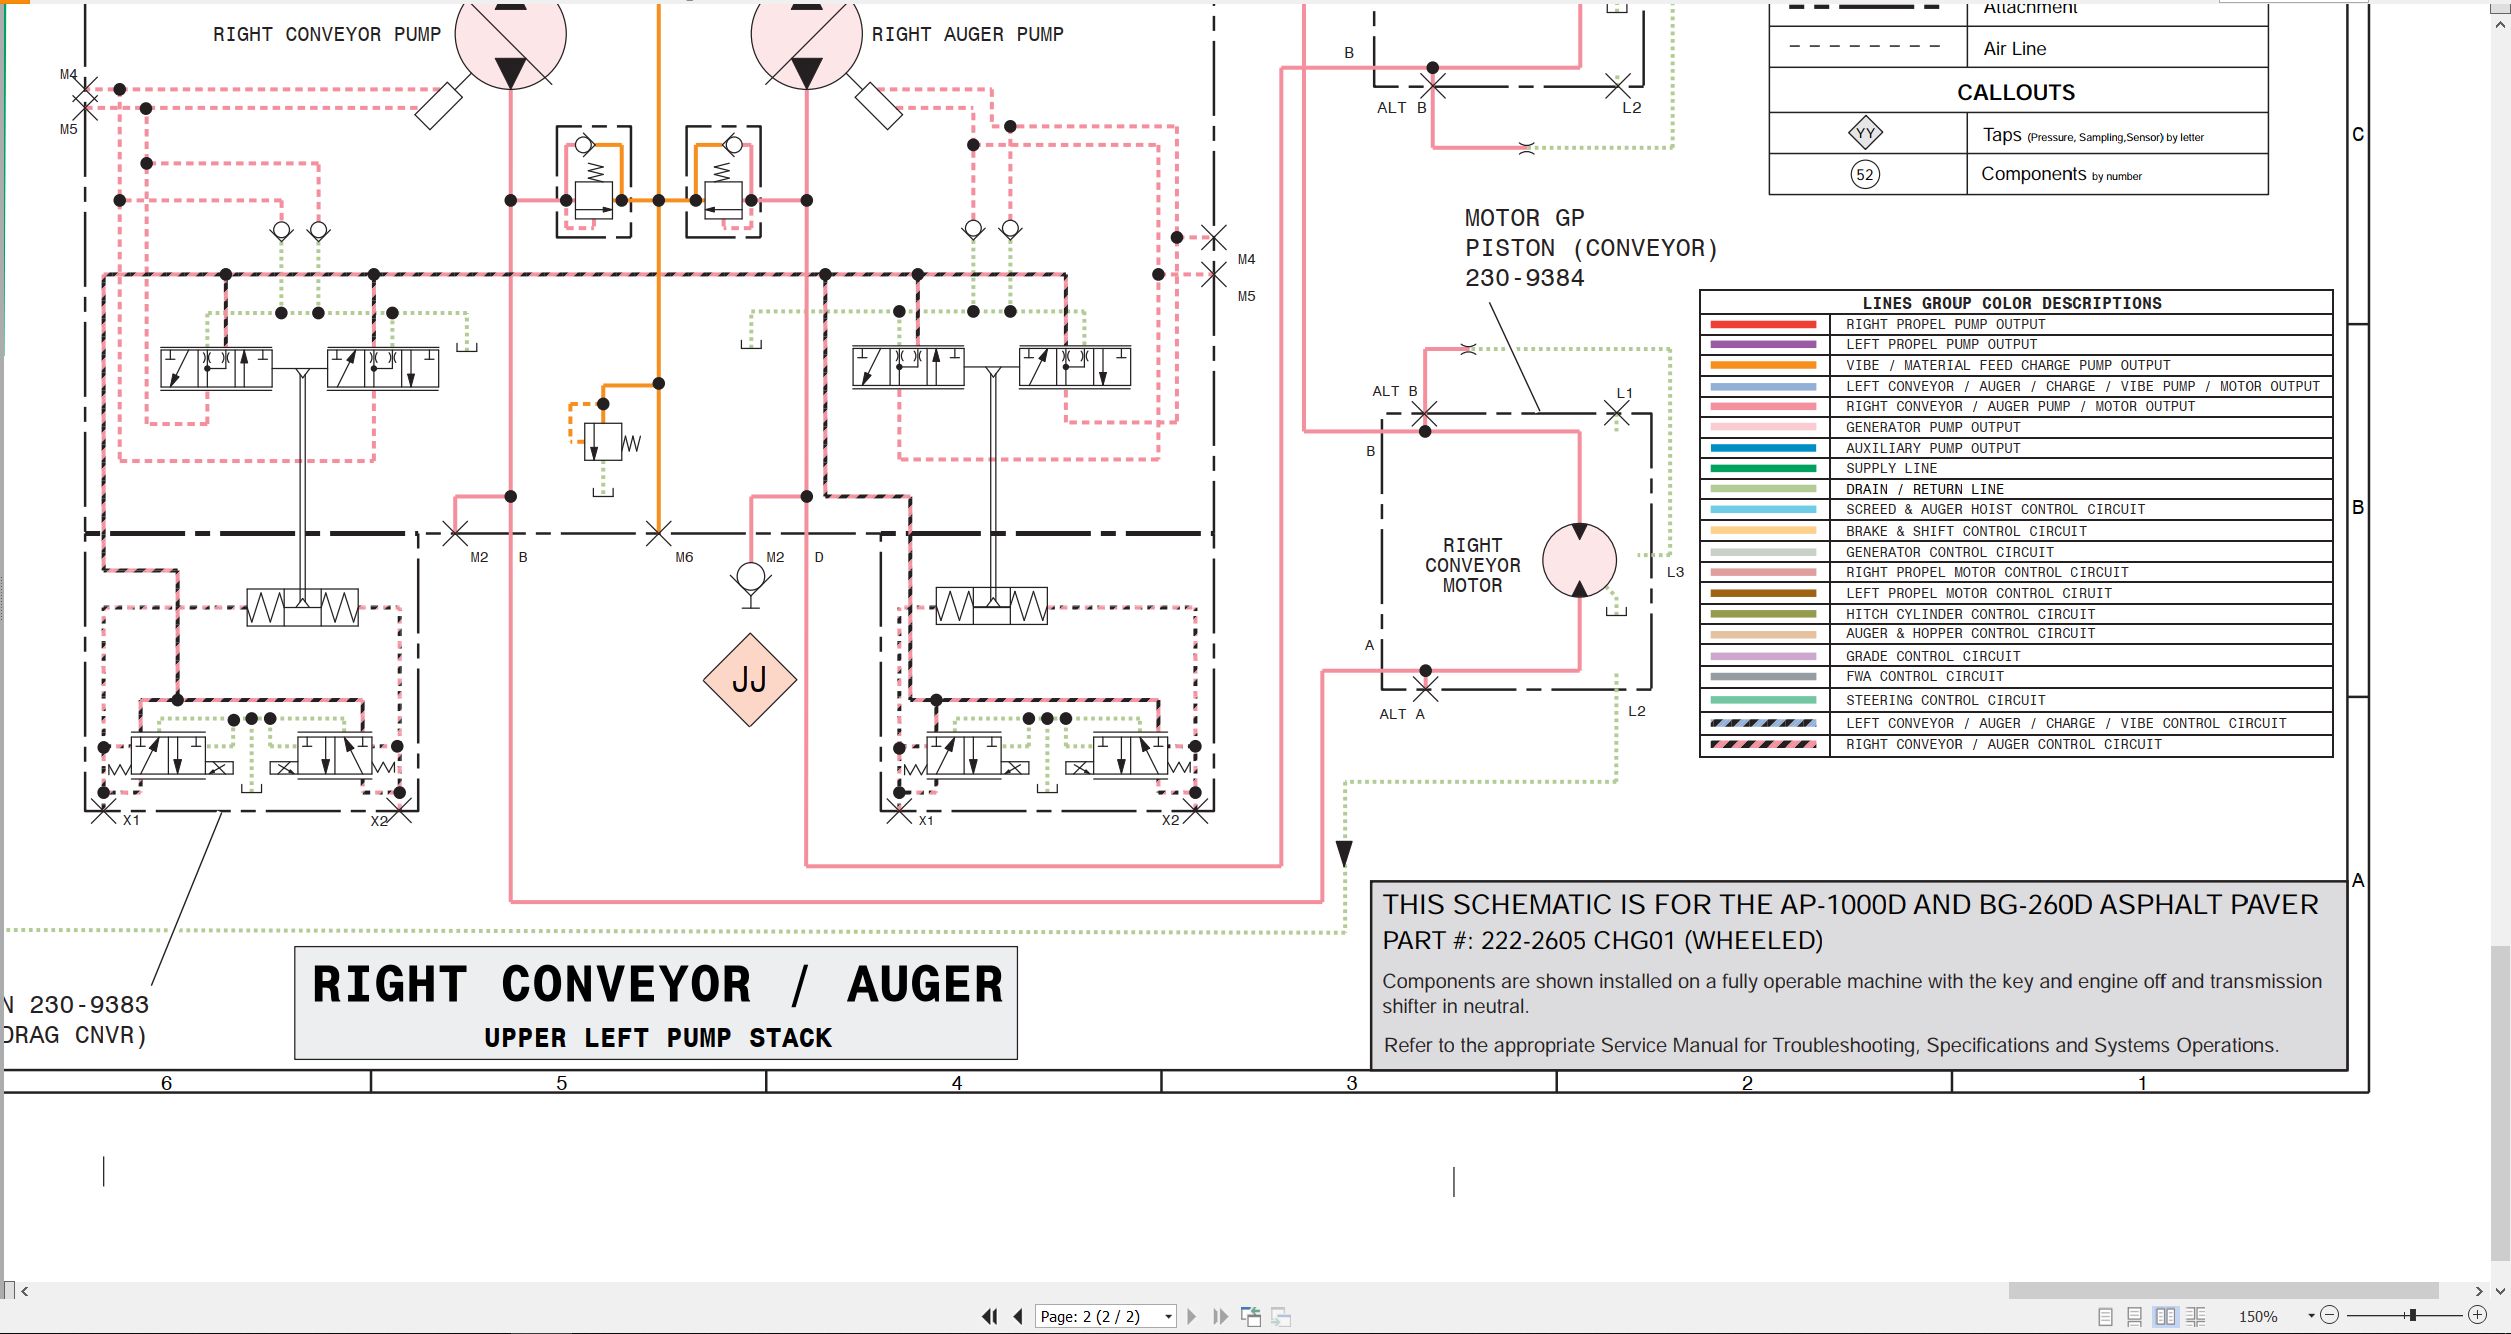Click the 'L3' port label near motor
Image resolution: width=2511 pixels, height=1334 pixels.
click(1675, 573)
